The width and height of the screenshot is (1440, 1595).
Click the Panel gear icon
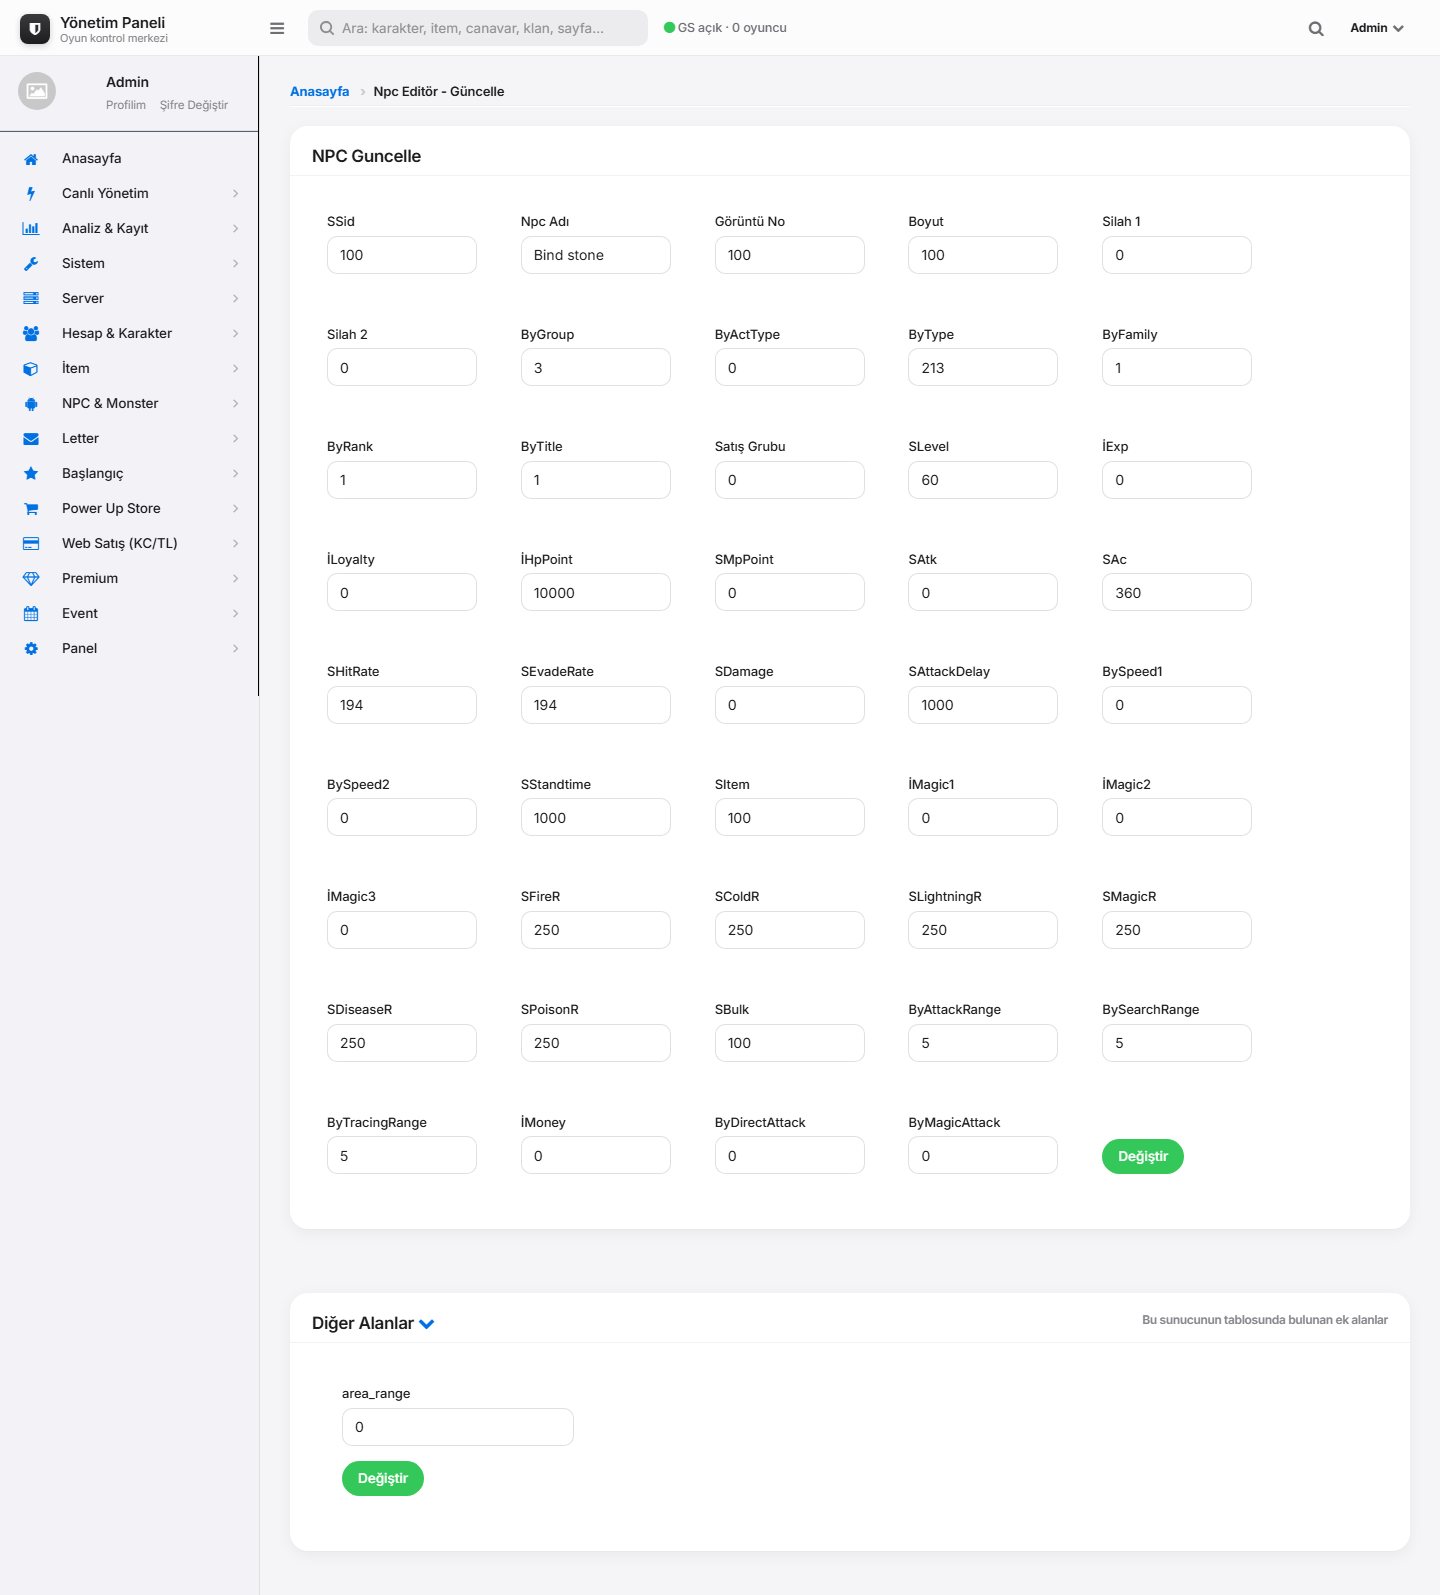(31, 649)
